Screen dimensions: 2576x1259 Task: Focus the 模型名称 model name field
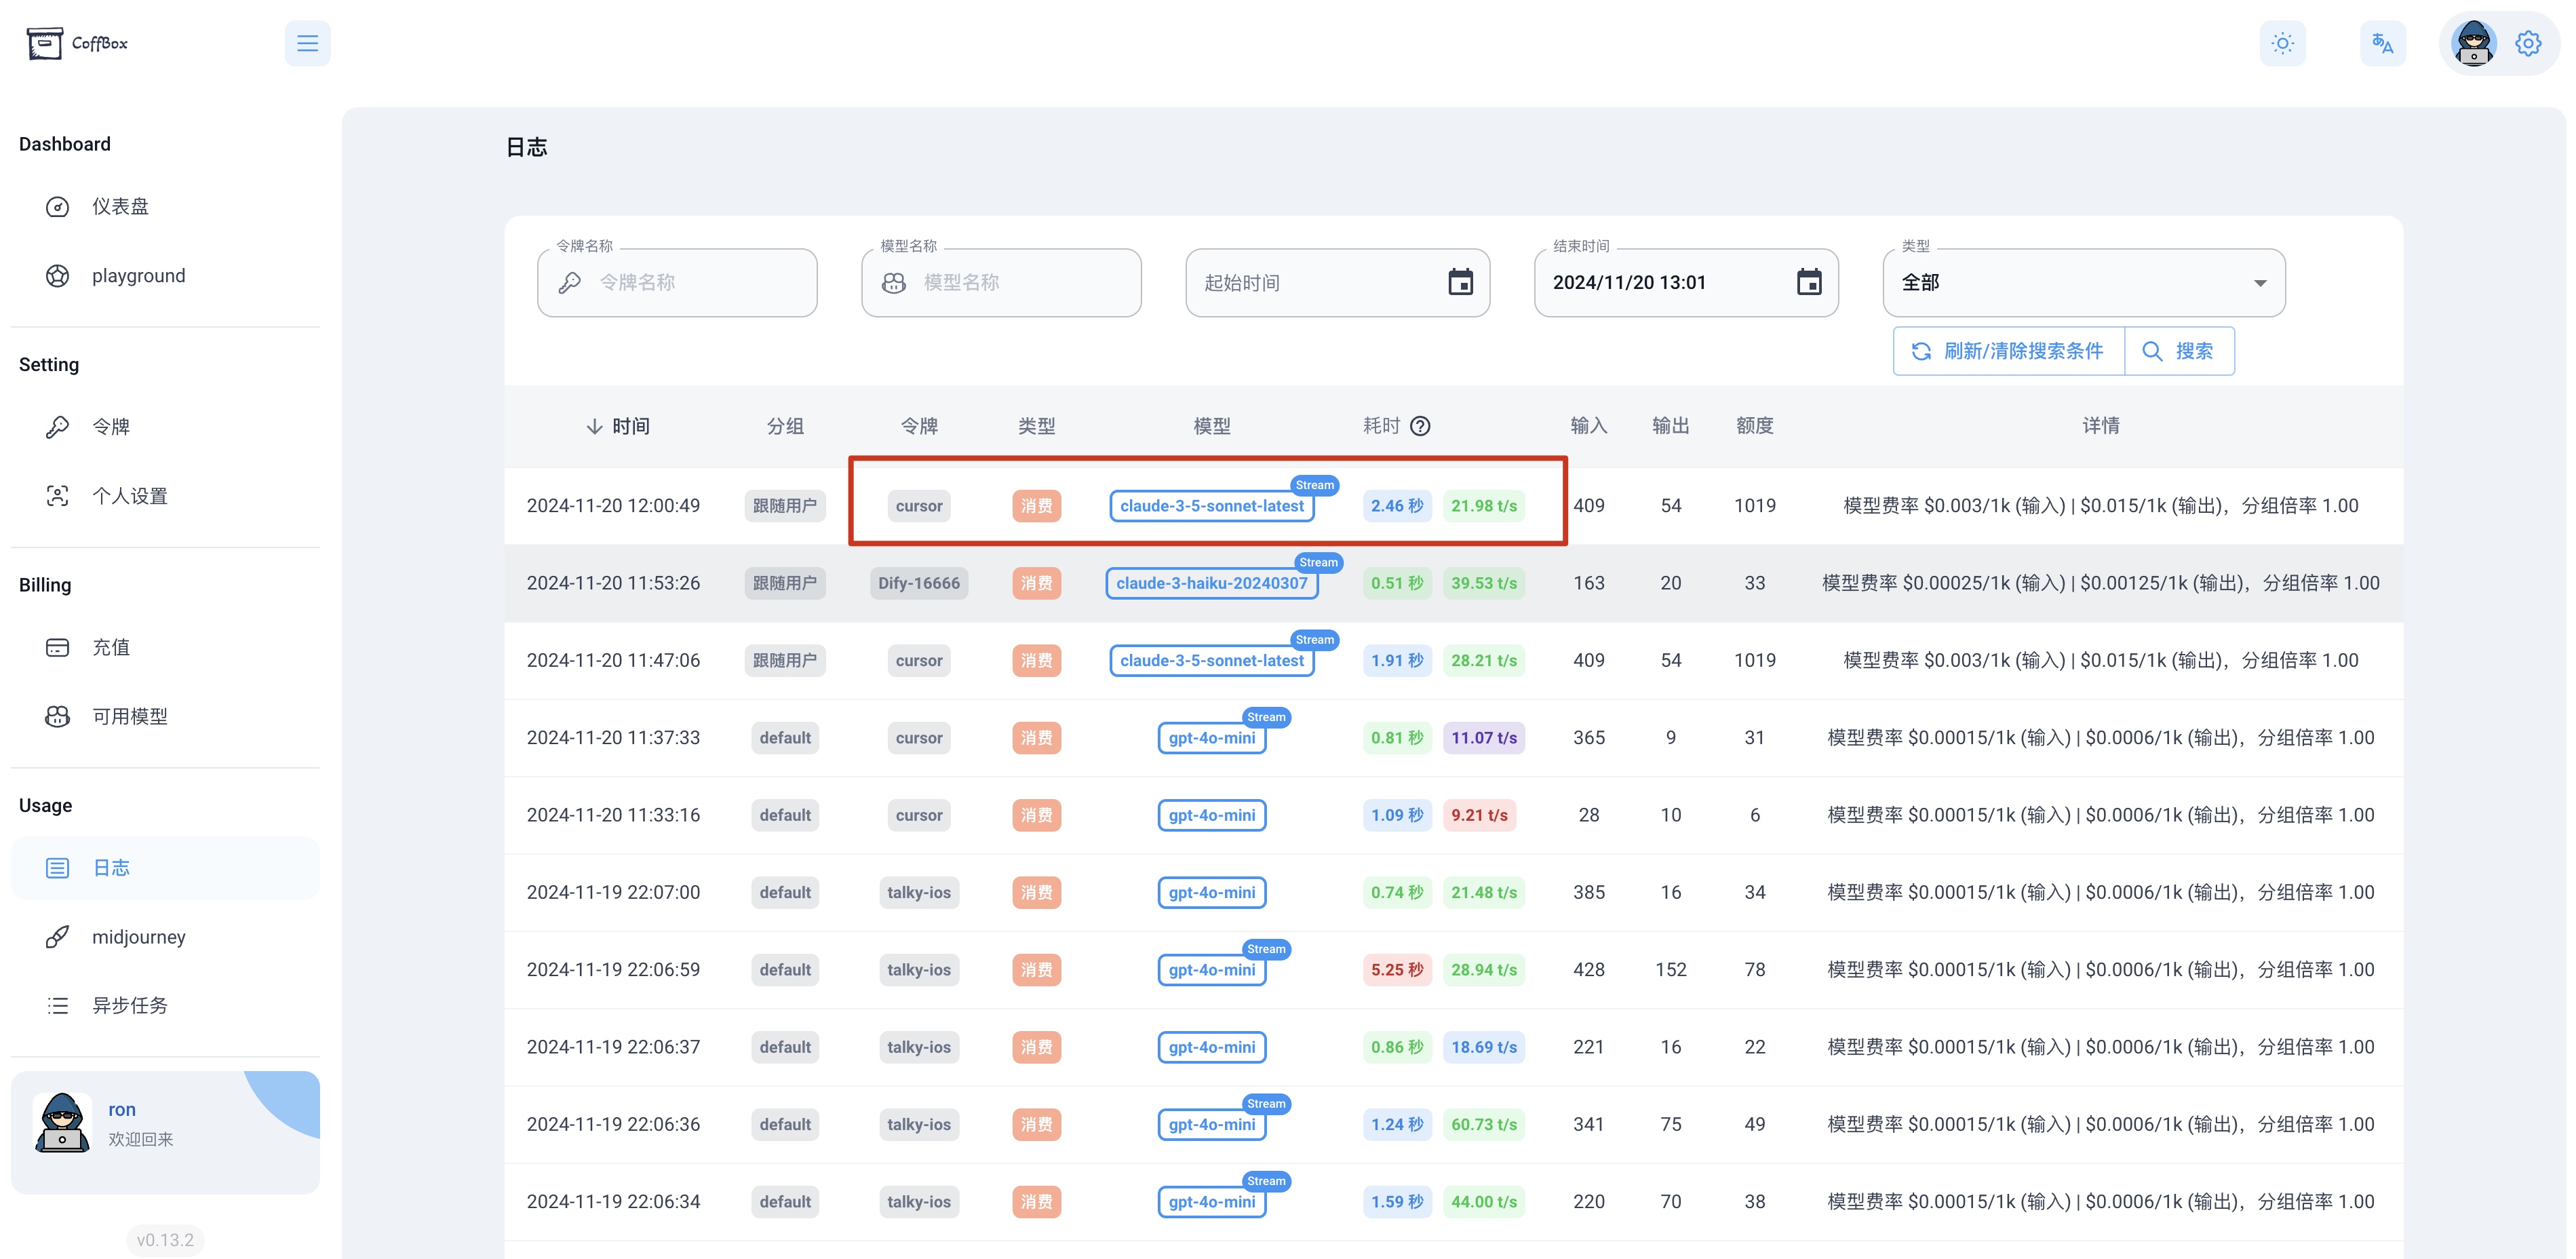pyautogui.click(x=1001, y=282)
